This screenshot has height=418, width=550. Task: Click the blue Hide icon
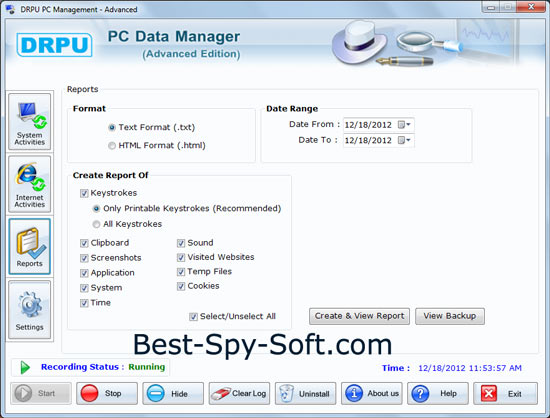155,393
